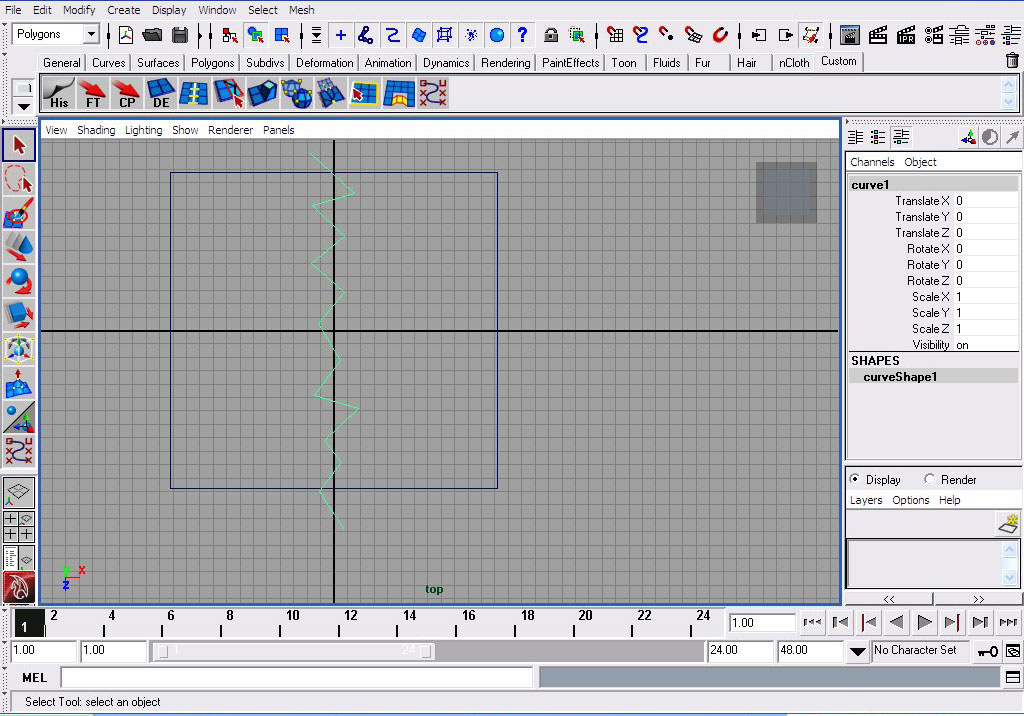This screenshot has height=716, width=1024.
Task: Toggle the auto keyframe key button
Action: point(987,651)
